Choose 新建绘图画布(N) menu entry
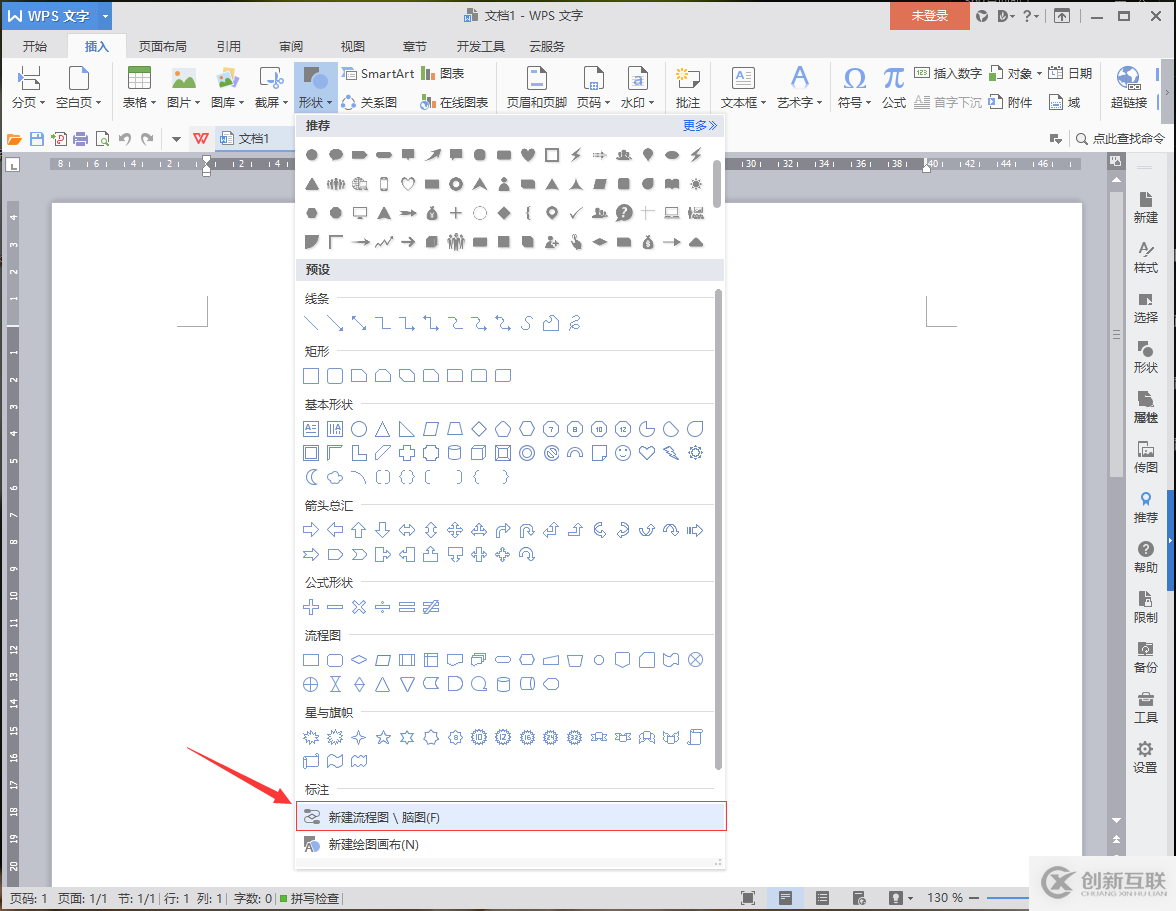Screen dimensions: 1176x911 pos(511,844)
